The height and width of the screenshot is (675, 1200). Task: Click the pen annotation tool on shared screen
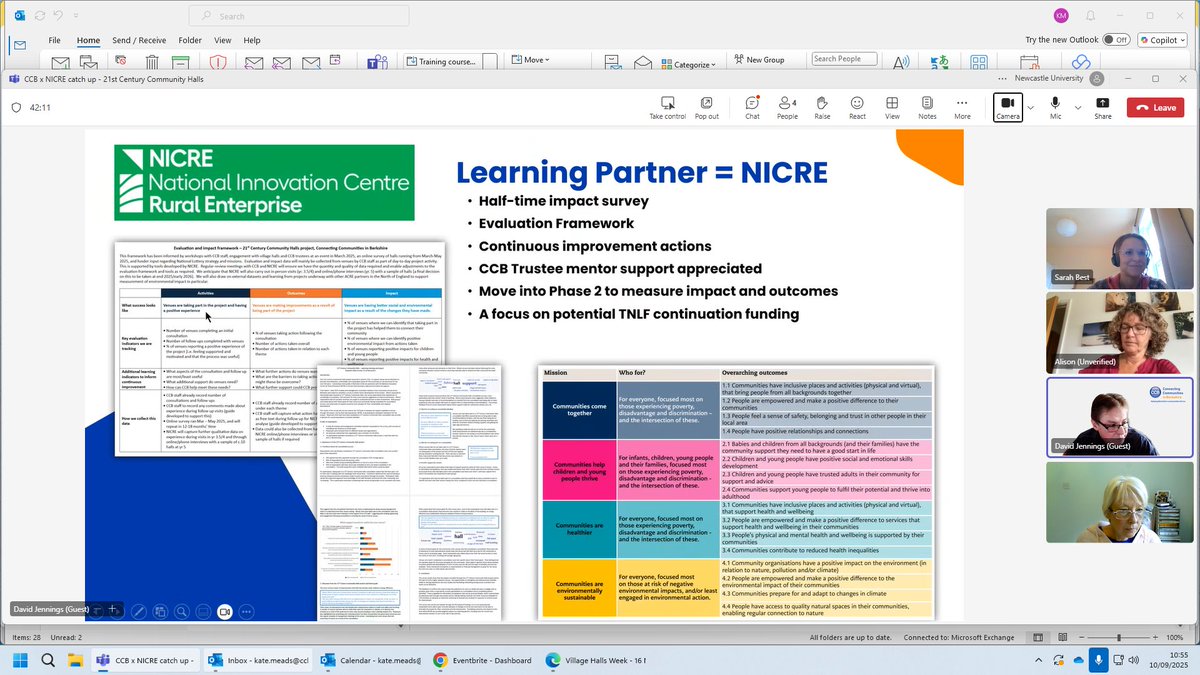point(138,610)
